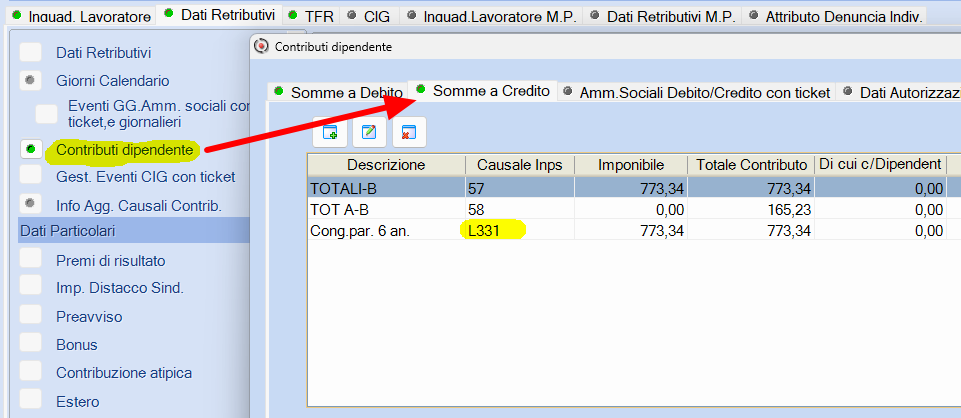Click the box next to Eventi GG.Amm. sociali
Viewport: 961px width, 418px height.
click(47, 114)
